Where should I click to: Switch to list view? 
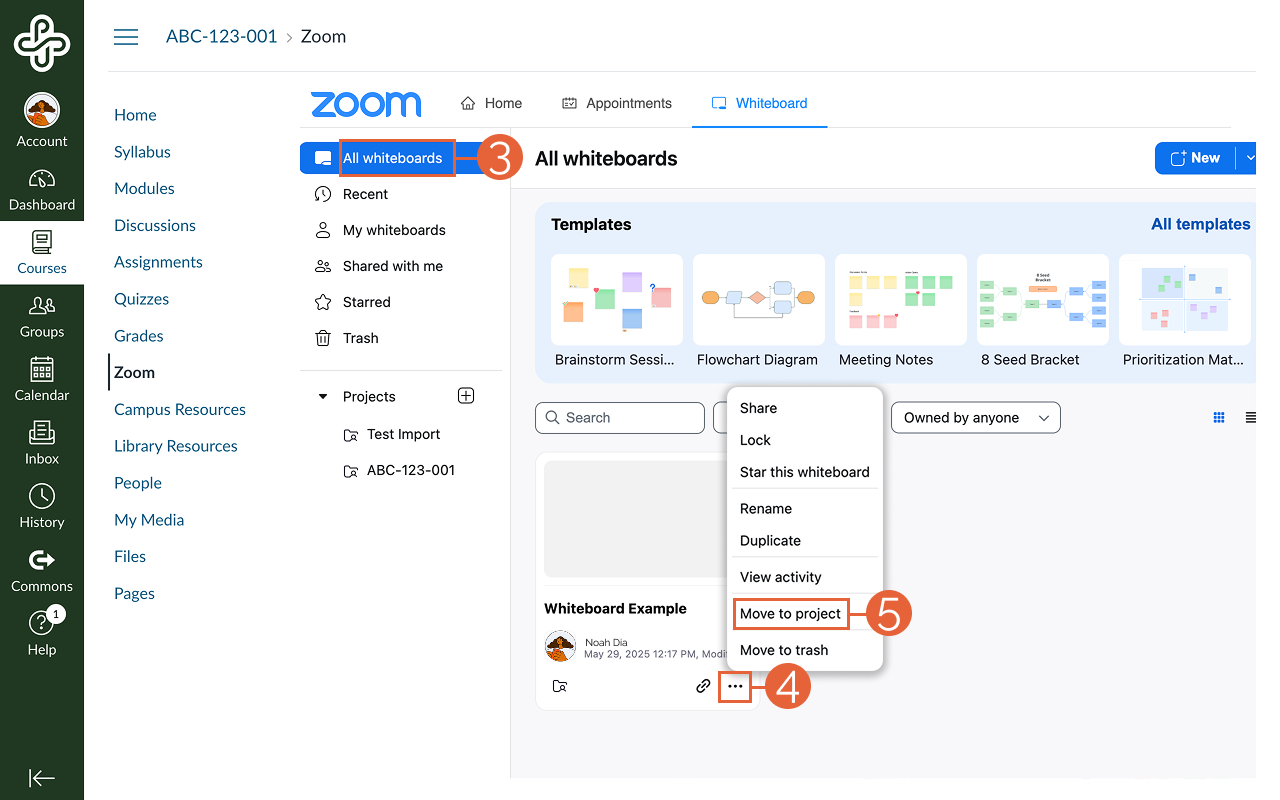click(1250, 418)
